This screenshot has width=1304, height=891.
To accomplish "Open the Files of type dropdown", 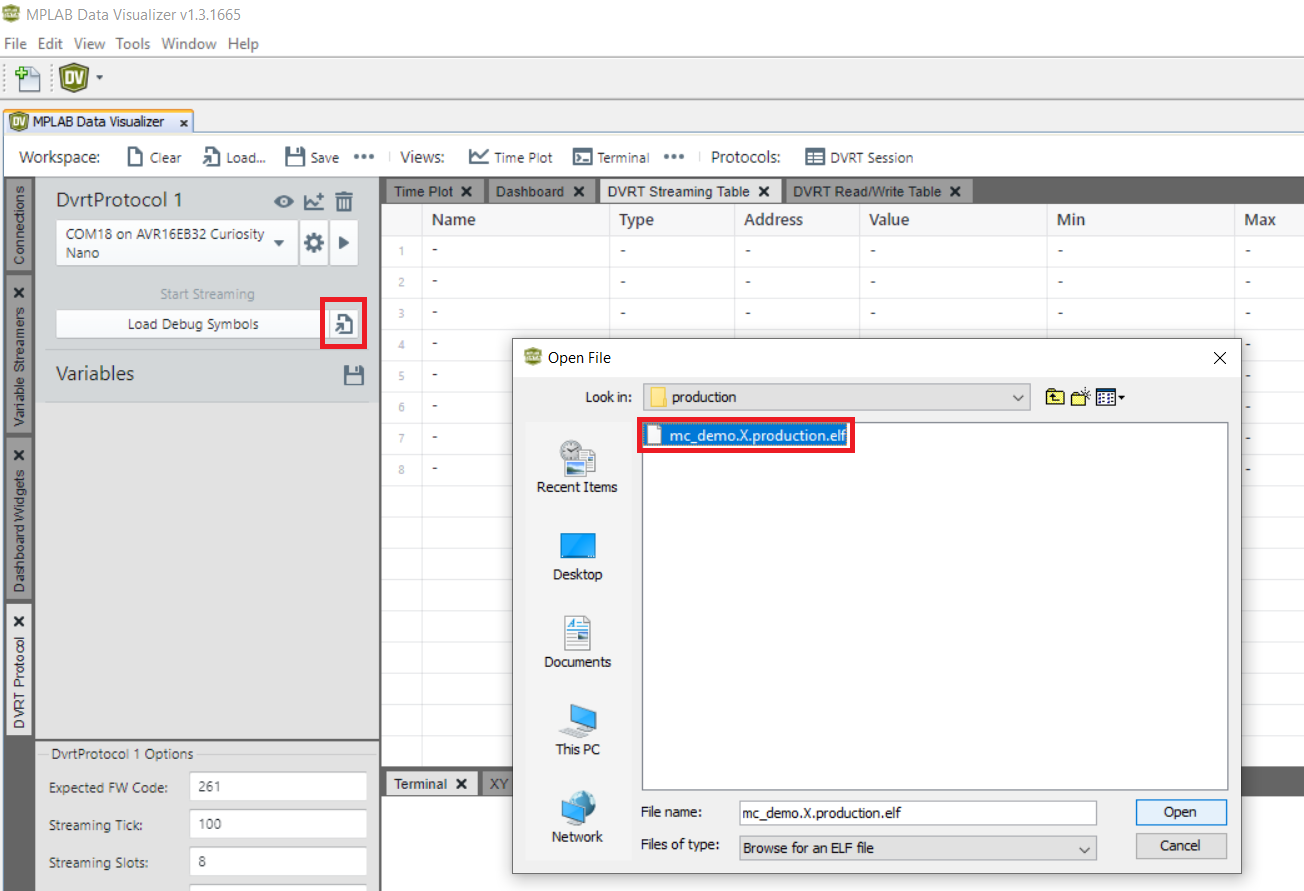I will pos(917,848).
